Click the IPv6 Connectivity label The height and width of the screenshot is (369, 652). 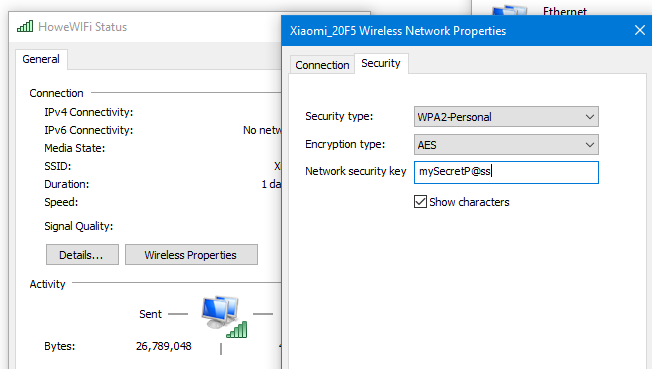[x=89, y=130]
